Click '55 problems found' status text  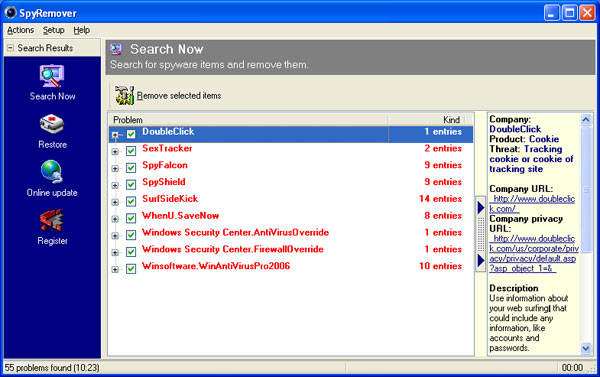52,368
